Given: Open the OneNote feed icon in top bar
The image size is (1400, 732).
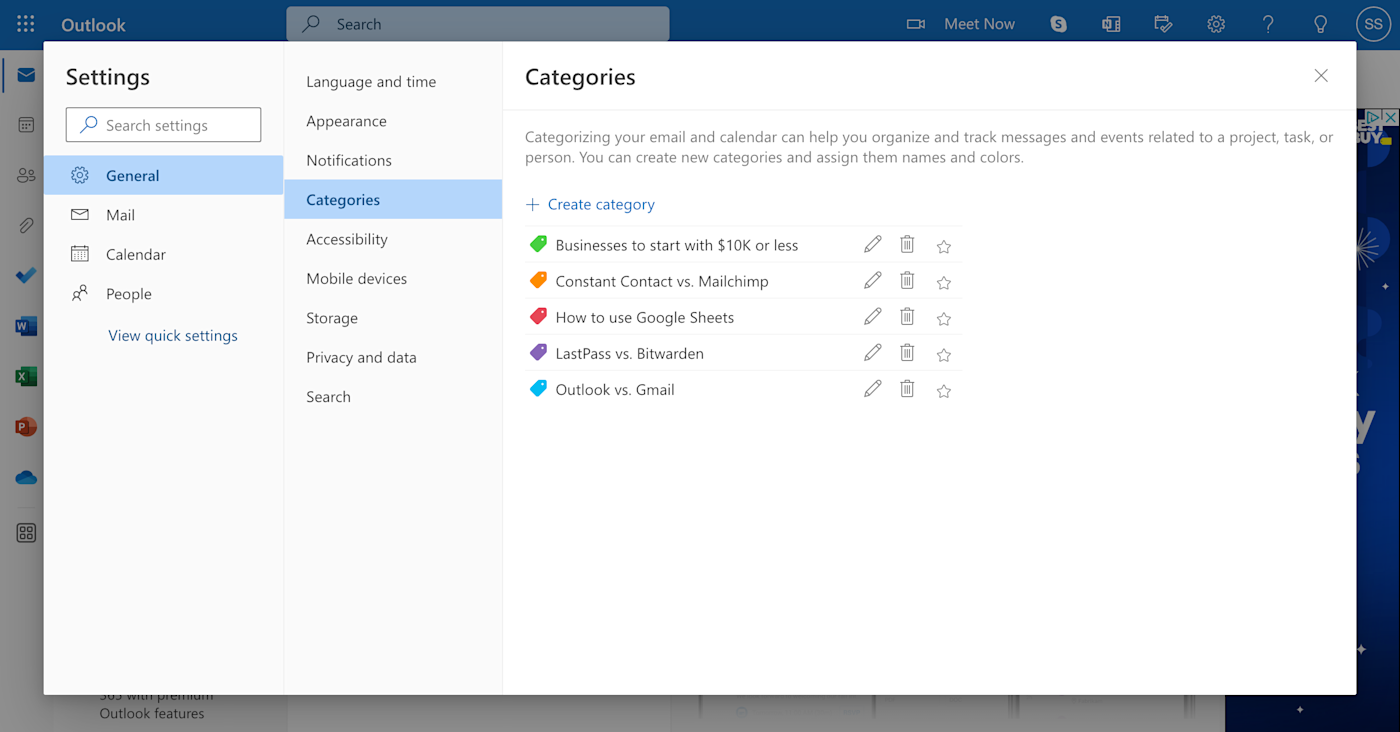Looking at the screenshot, I should [x=1111, y=24].
